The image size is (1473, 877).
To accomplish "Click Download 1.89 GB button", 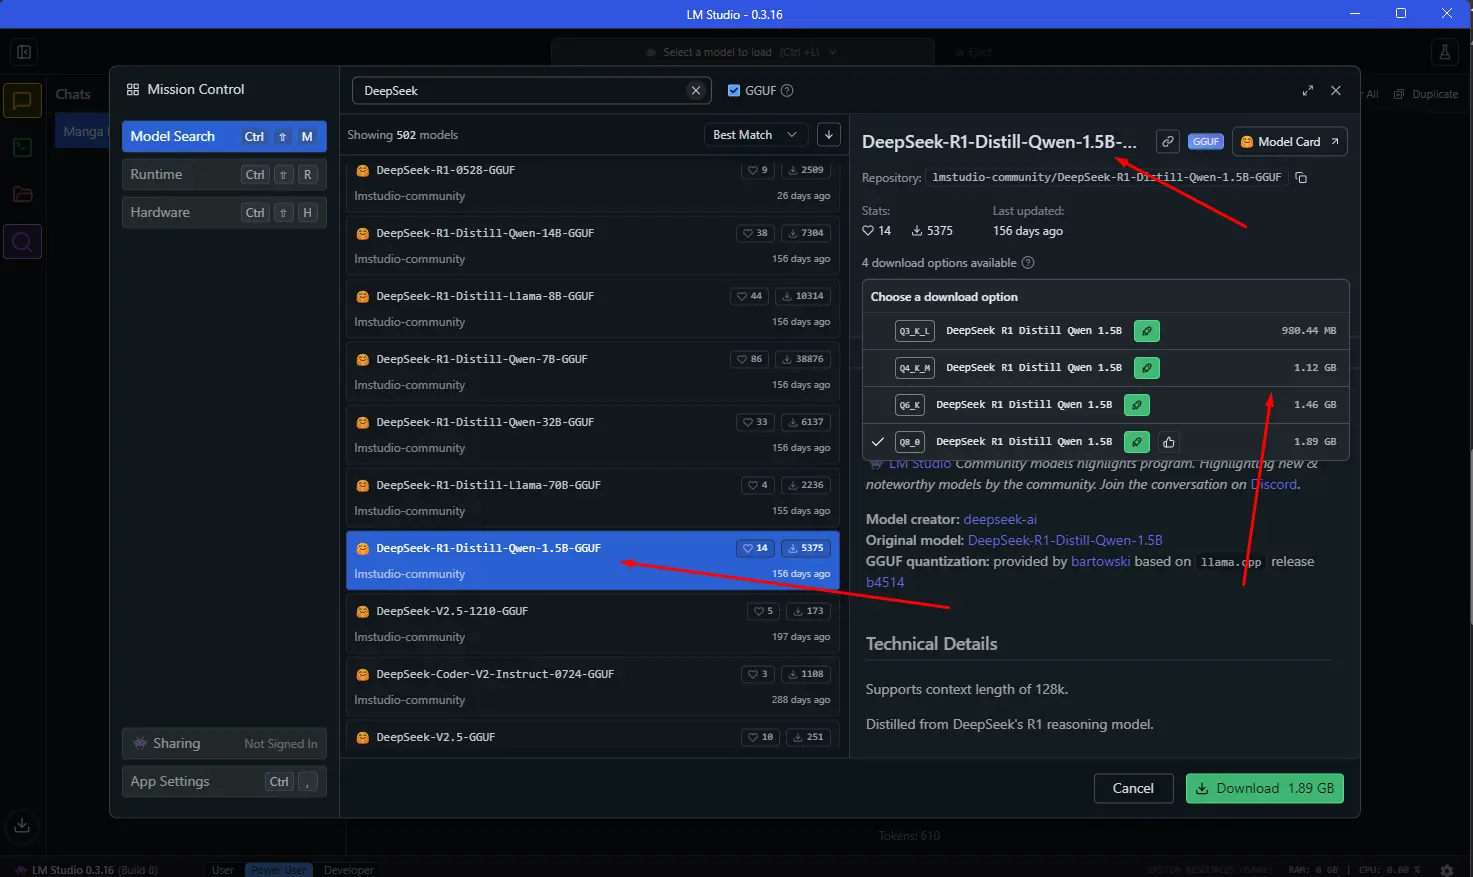I will tap(1265, 789).
